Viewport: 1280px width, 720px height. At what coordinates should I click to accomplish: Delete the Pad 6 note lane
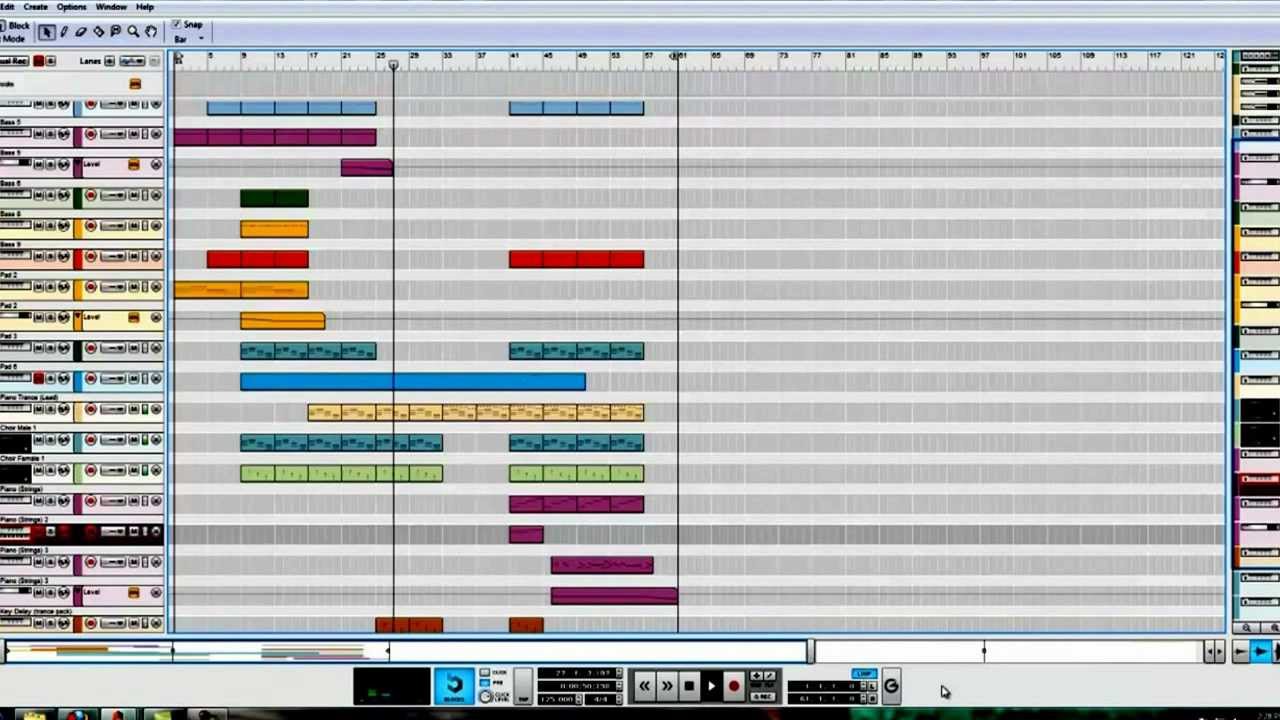tap(156, 378)
